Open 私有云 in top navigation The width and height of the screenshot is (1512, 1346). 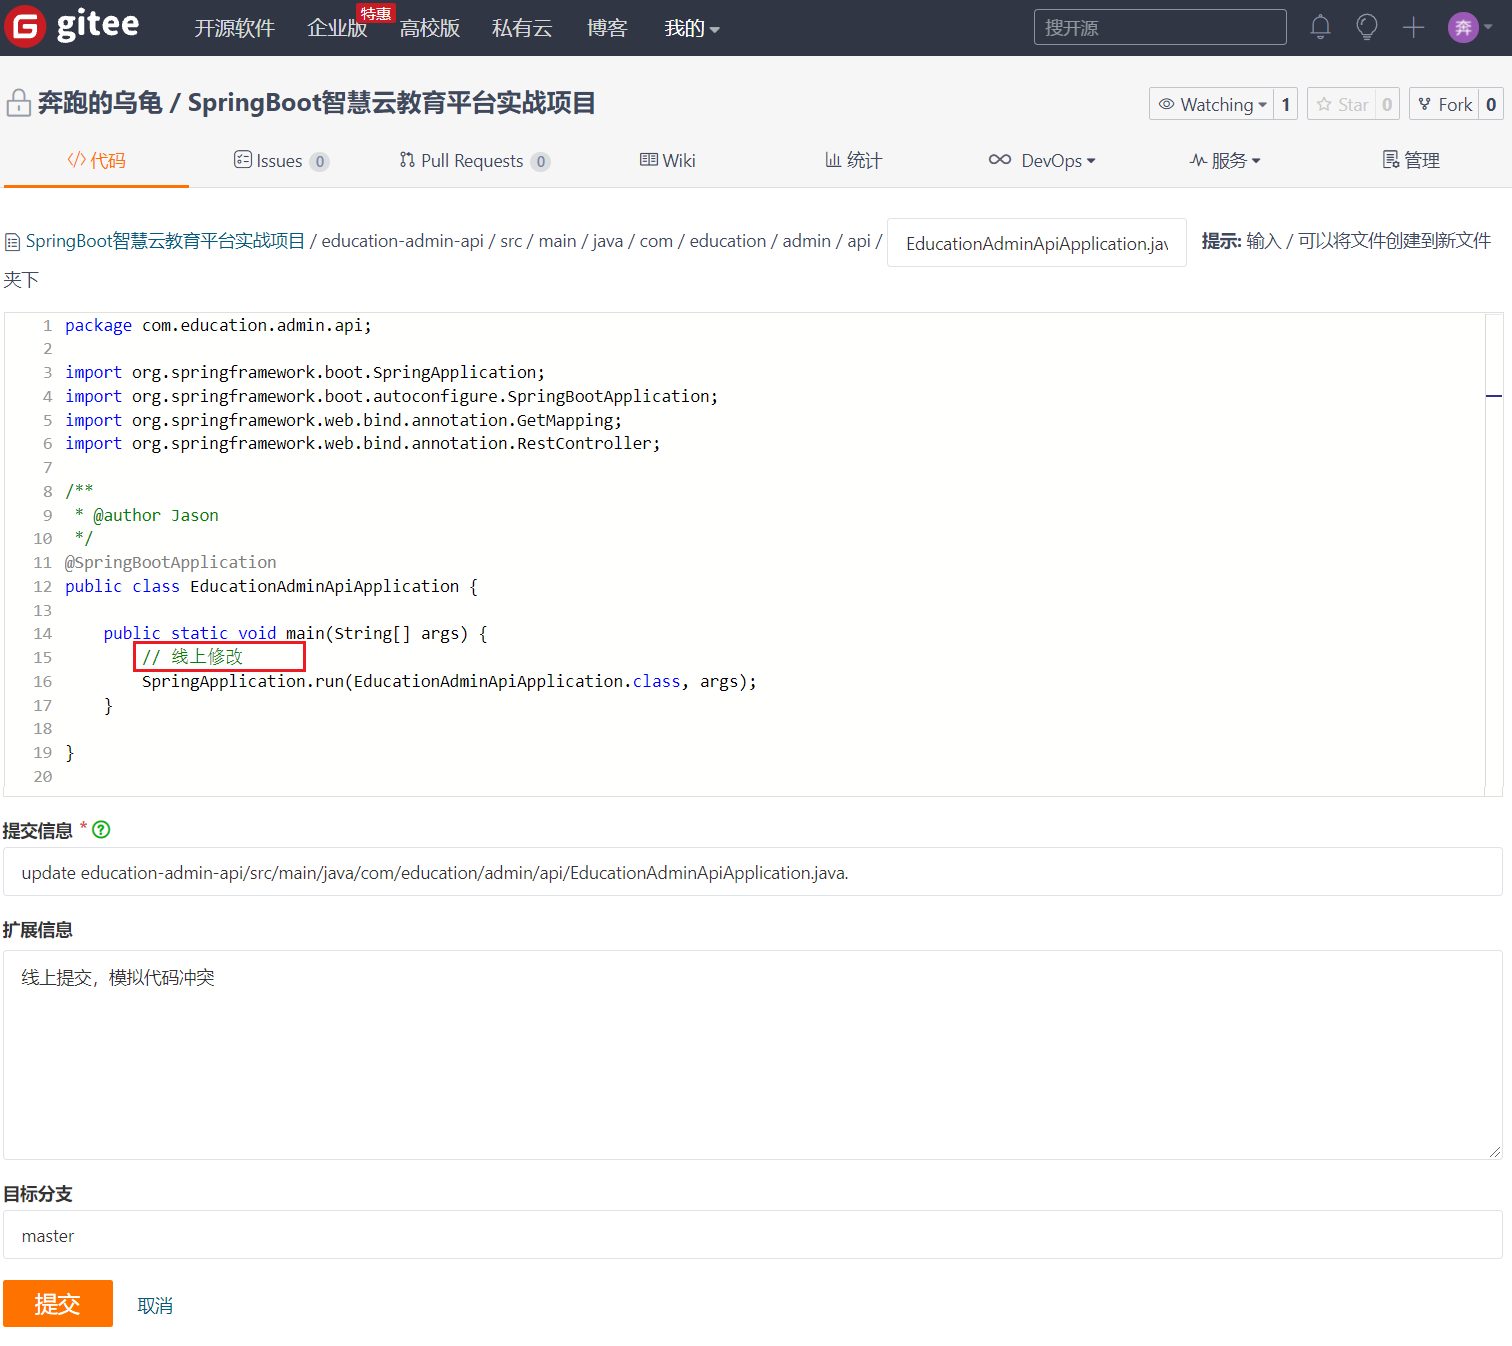[522, 28]
